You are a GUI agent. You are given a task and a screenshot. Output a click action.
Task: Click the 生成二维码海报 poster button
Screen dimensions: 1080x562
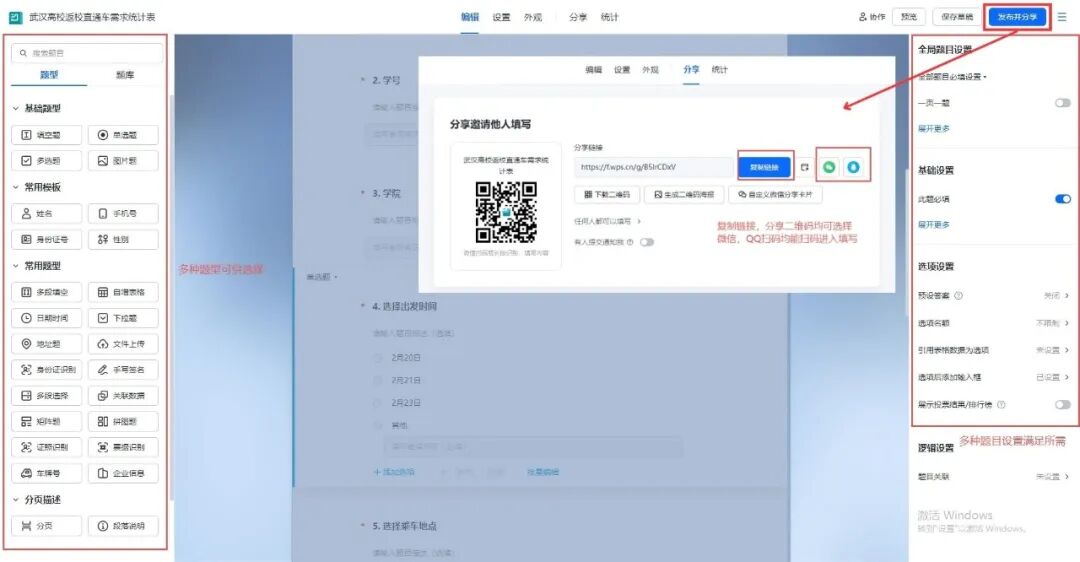tap(683, 194)
